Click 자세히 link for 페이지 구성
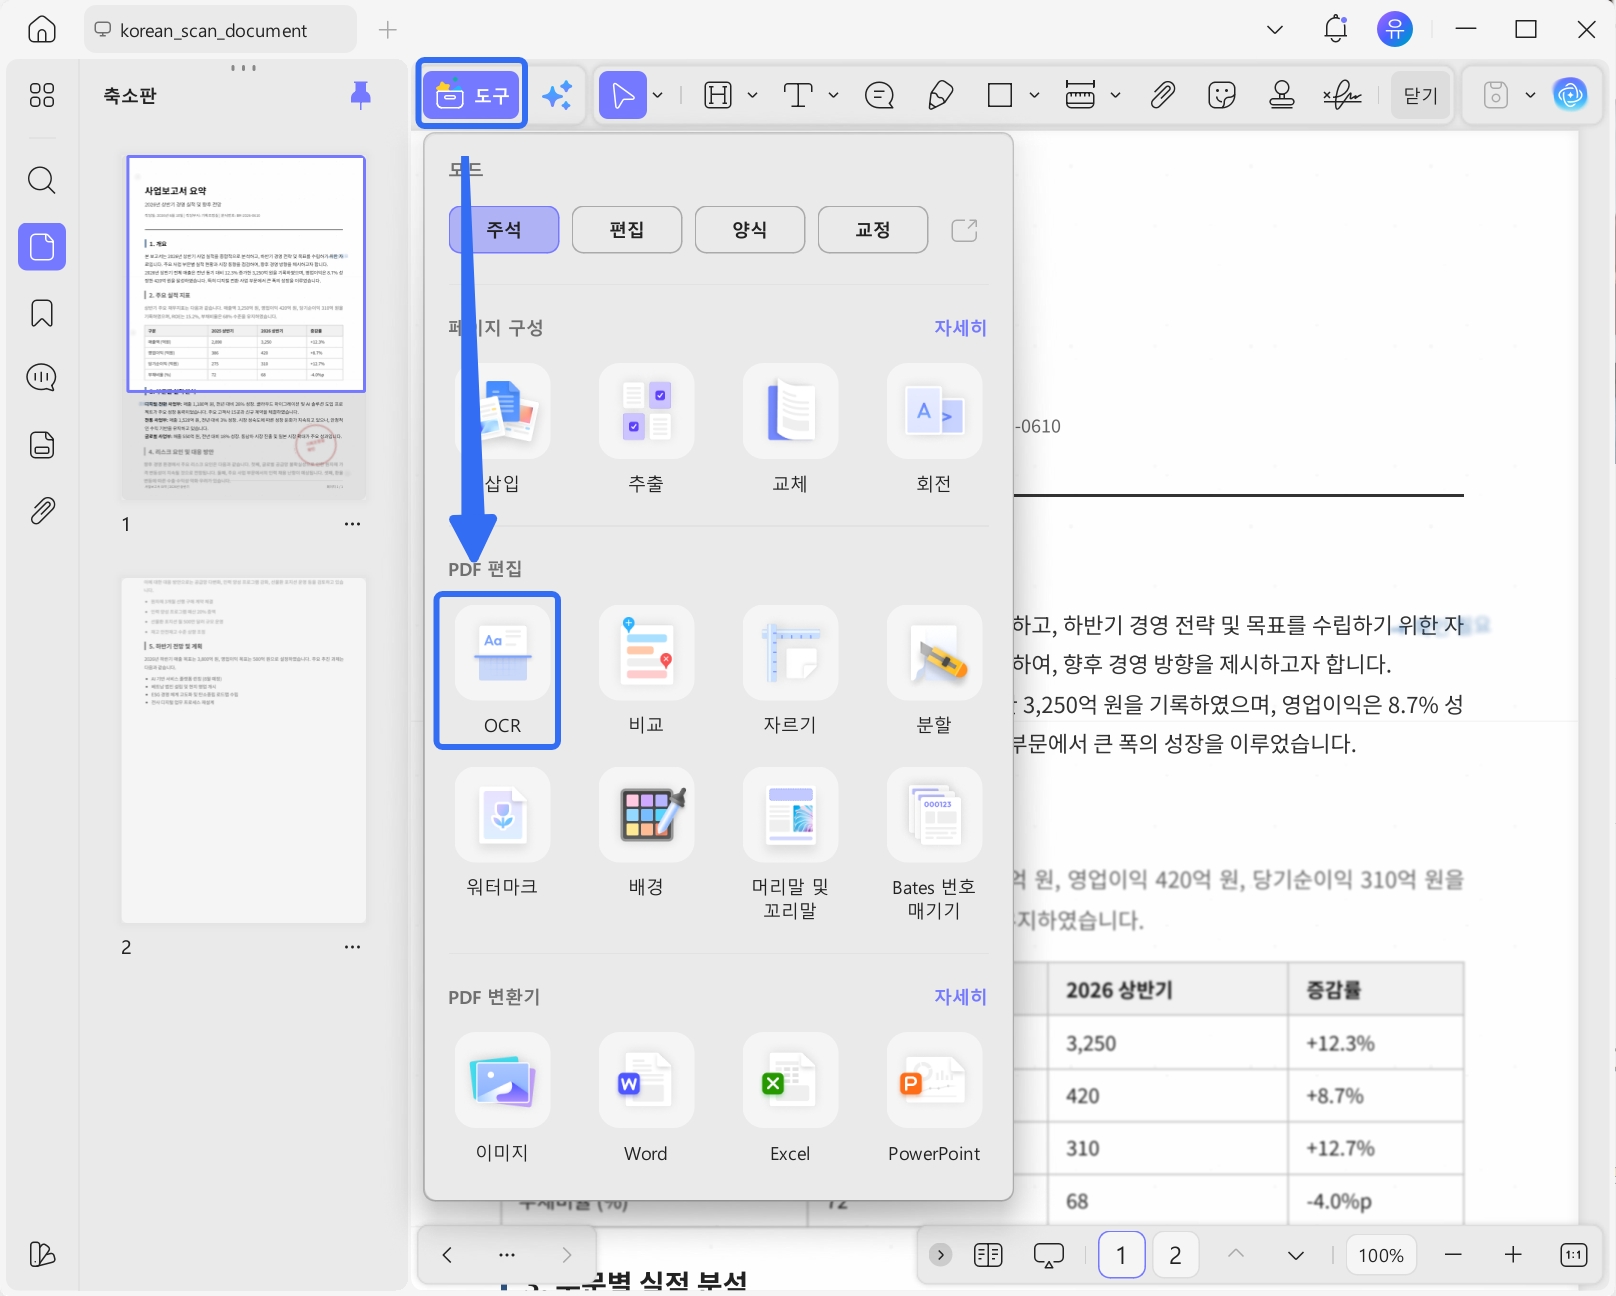Screen dimensions: 1616x1296 click(960, 328)
